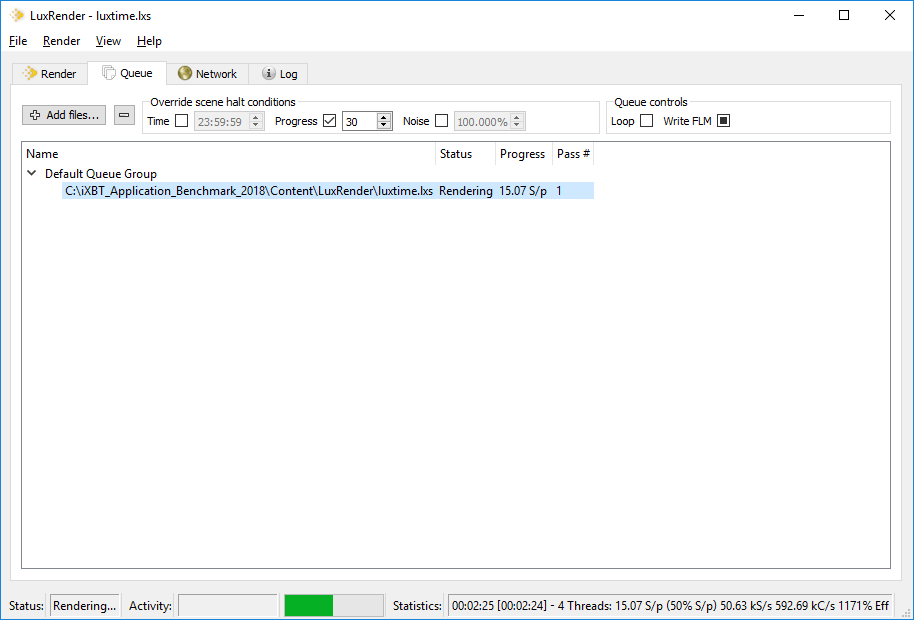
Task: Click the green render progress bar
Action: click(333, 605)
